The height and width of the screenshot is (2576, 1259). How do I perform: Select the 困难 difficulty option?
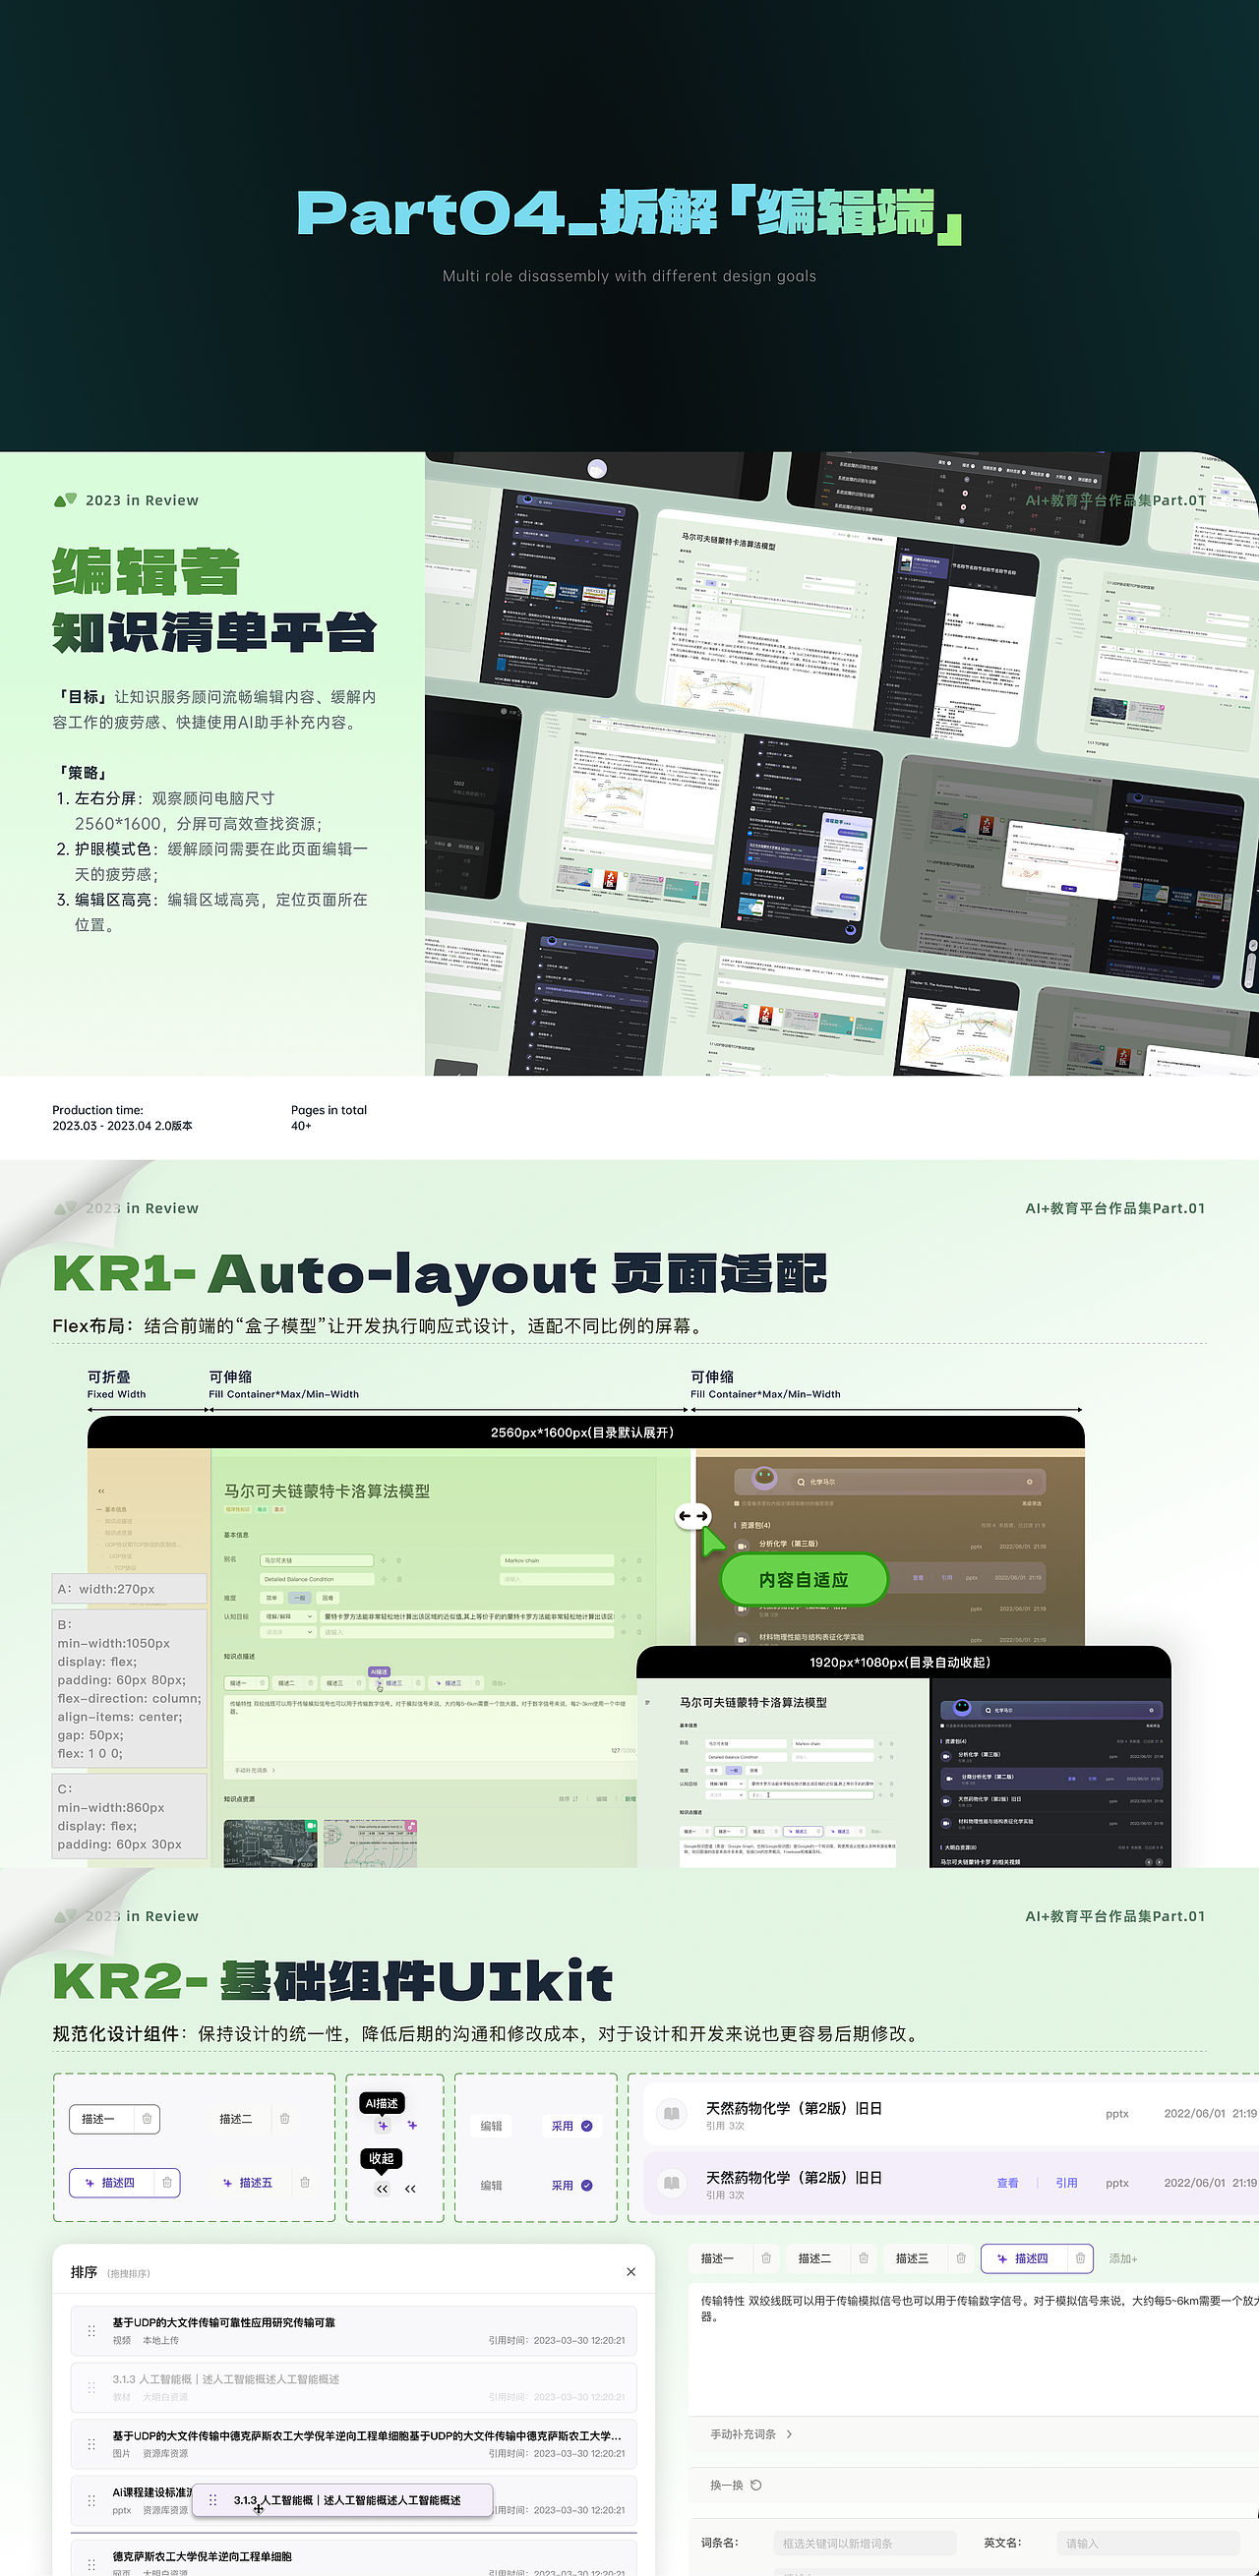(328, 1598)
